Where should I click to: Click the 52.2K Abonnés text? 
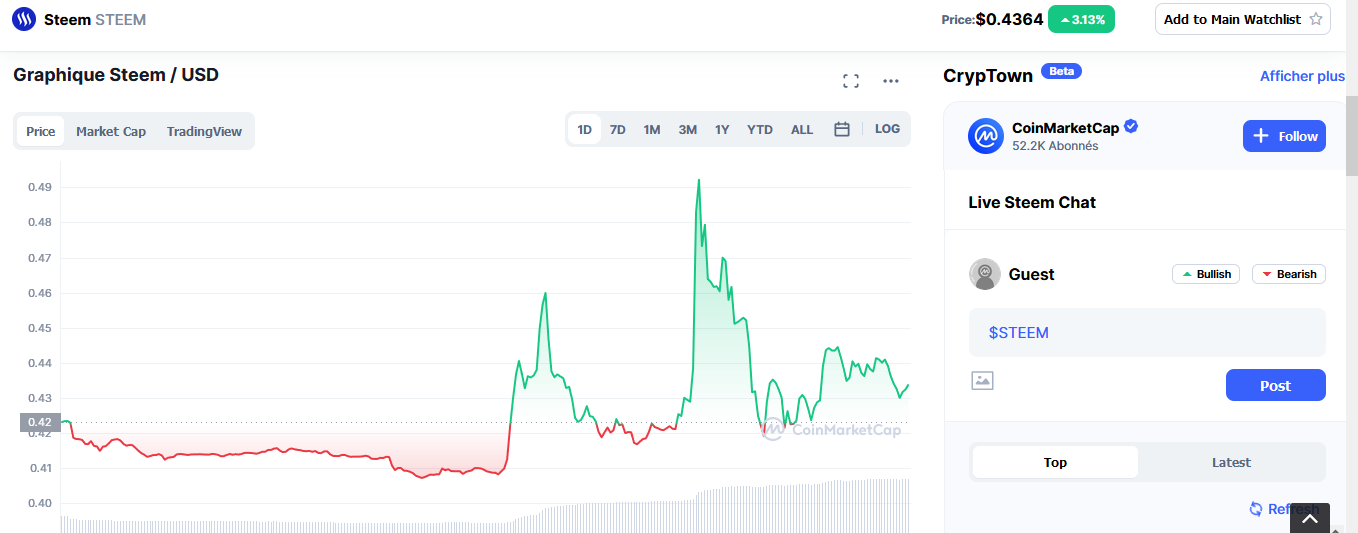point(1055,146)
